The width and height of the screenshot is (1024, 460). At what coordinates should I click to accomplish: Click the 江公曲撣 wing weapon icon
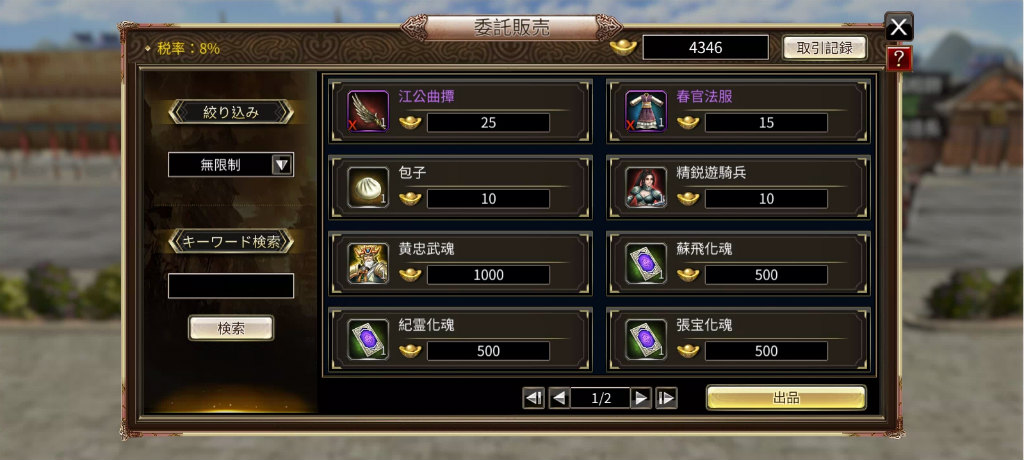click(x=368, y=111)
